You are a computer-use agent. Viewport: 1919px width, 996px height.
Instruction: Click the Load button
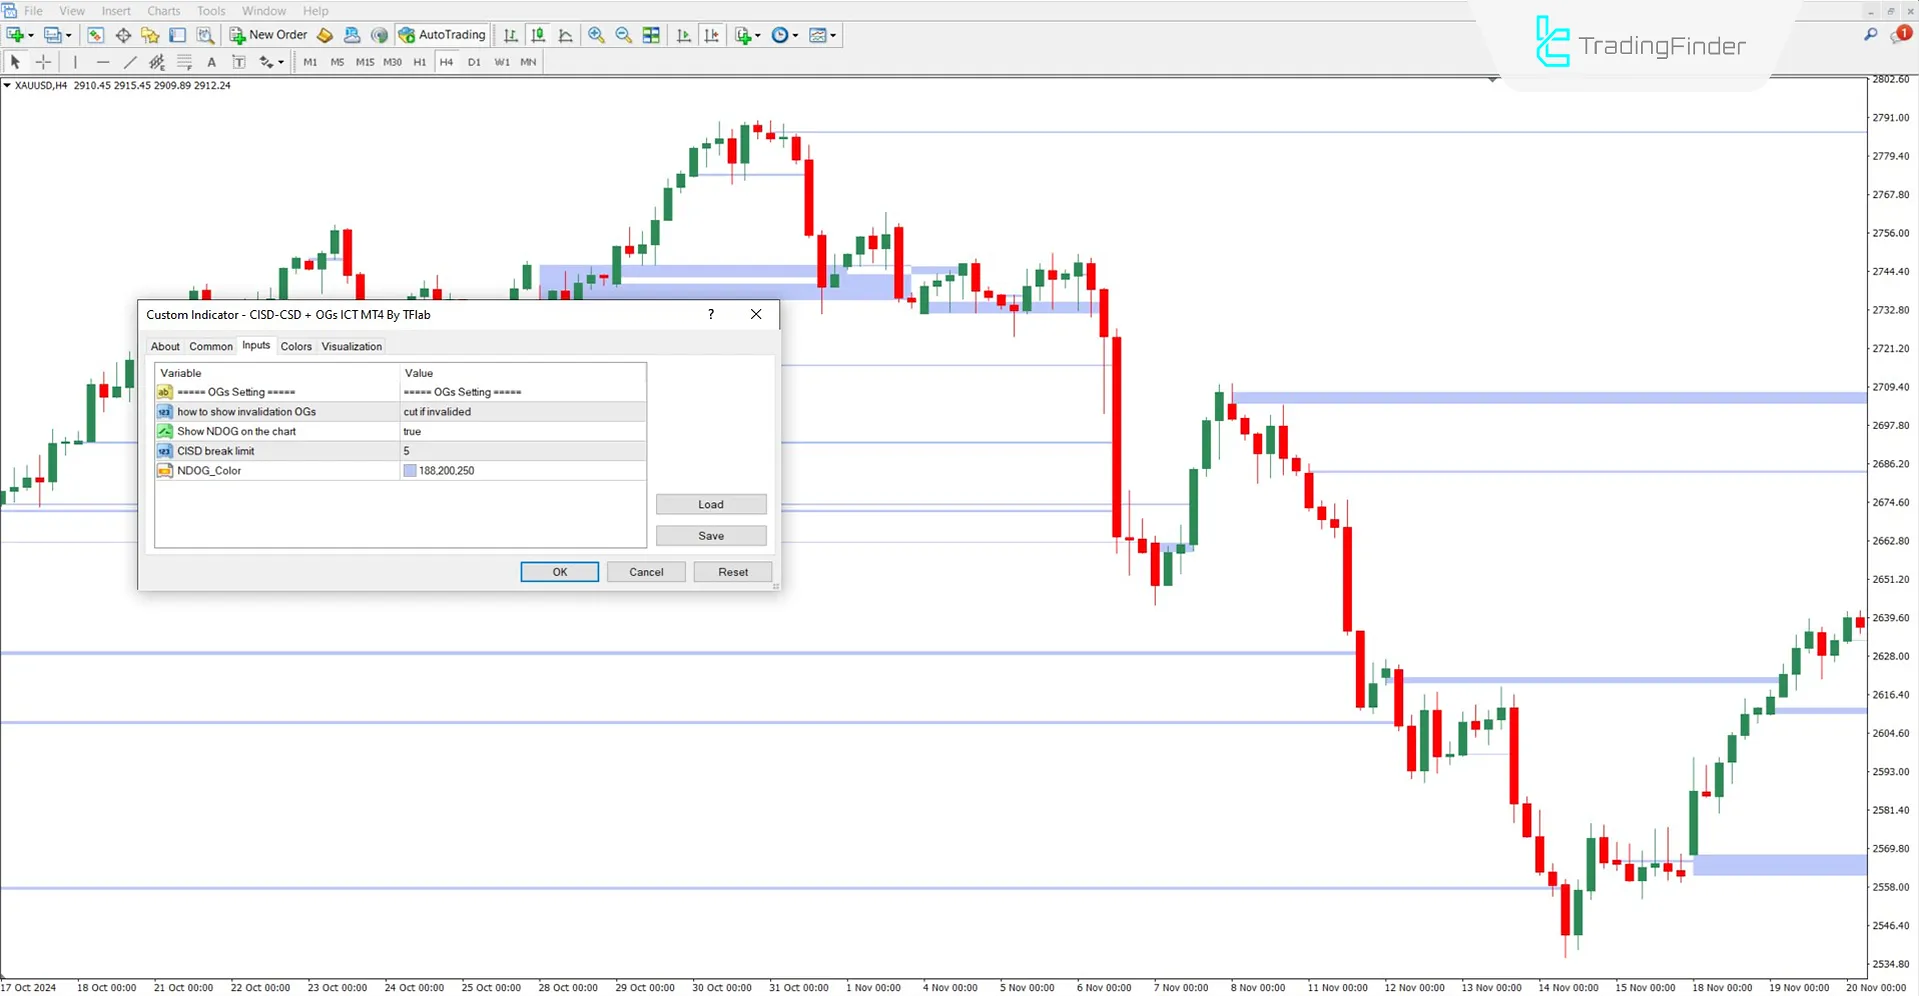coord(710,504)
